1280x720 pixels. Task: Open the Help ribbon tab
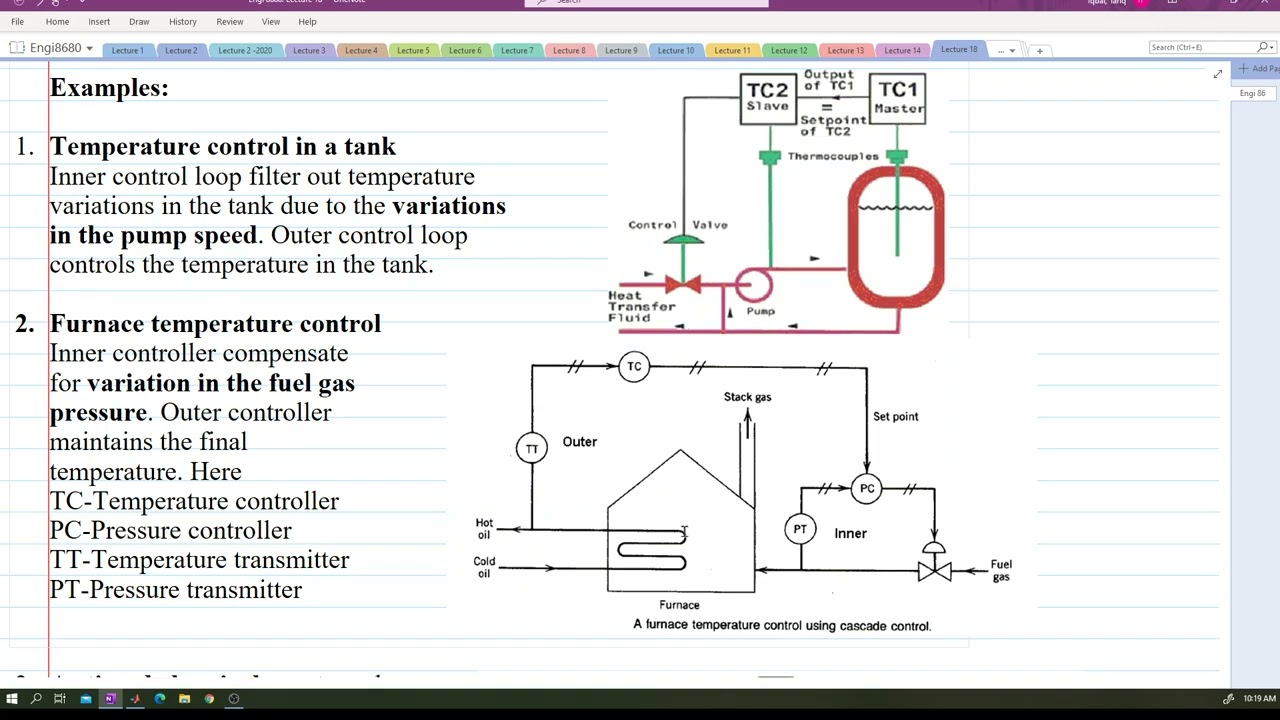(x=307, y=21)
